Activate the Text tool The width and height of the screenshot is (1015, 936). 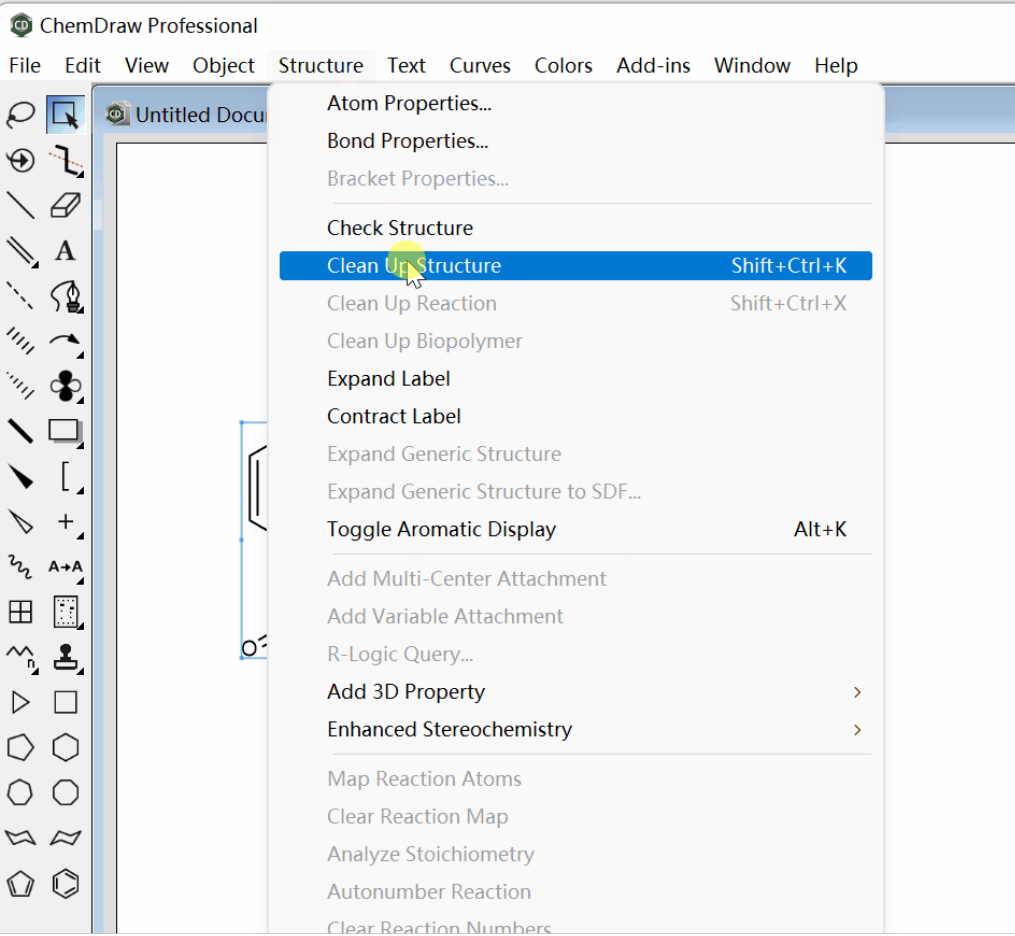pos(65,250)
